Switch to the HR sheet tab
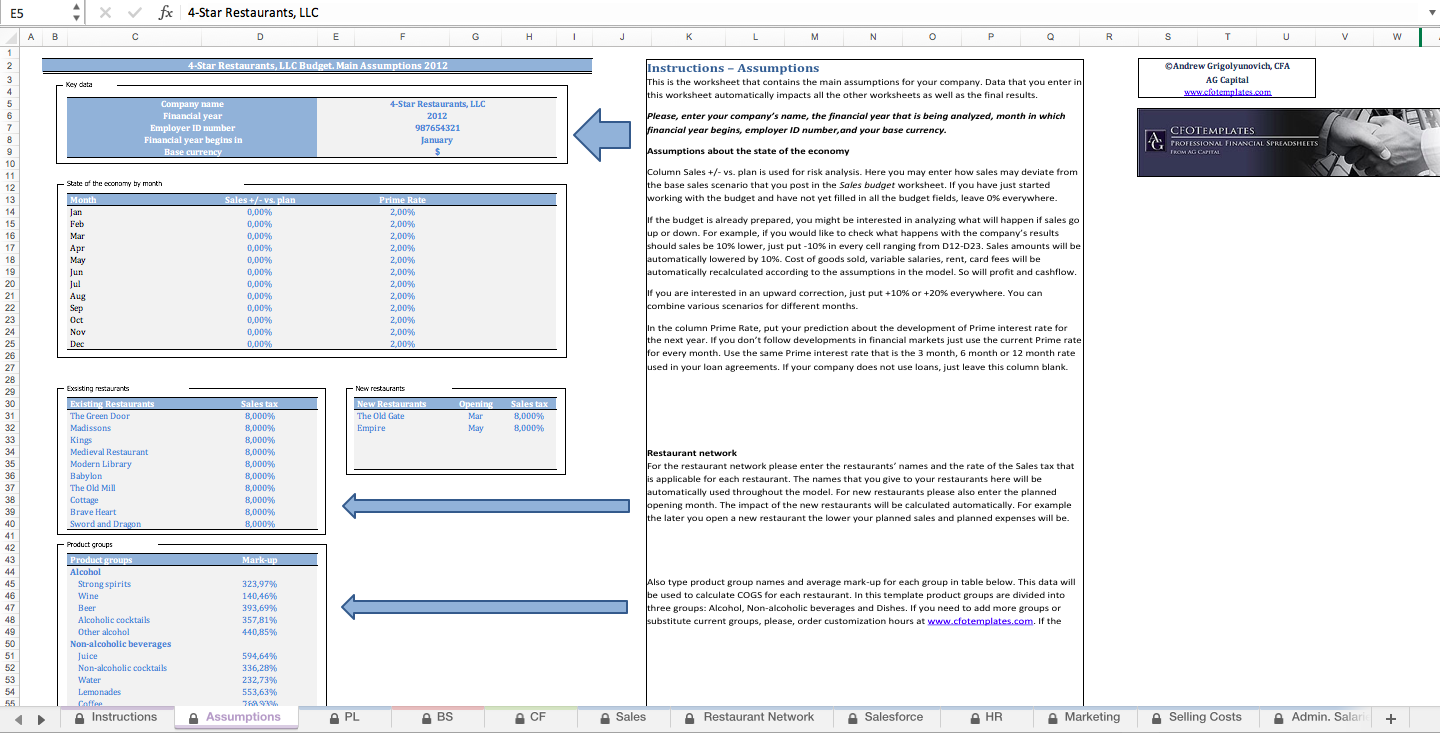Screen dimensions: 1440x733 [x=986, y=717]
